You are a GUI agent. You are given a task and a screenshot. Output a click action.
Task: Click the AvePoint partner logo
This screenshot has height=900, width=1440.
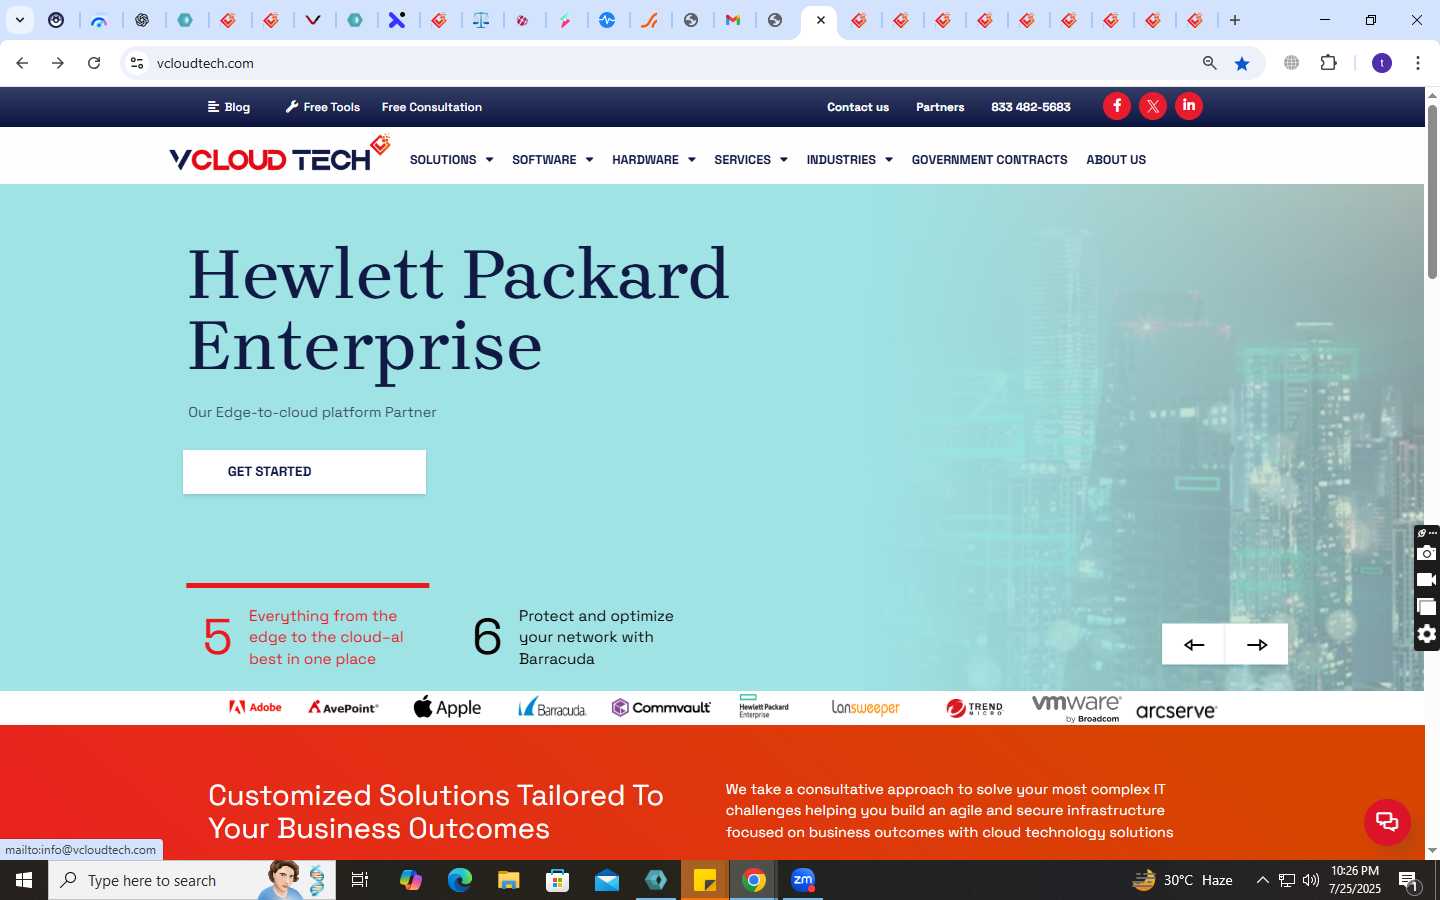[x=343, y=708]
